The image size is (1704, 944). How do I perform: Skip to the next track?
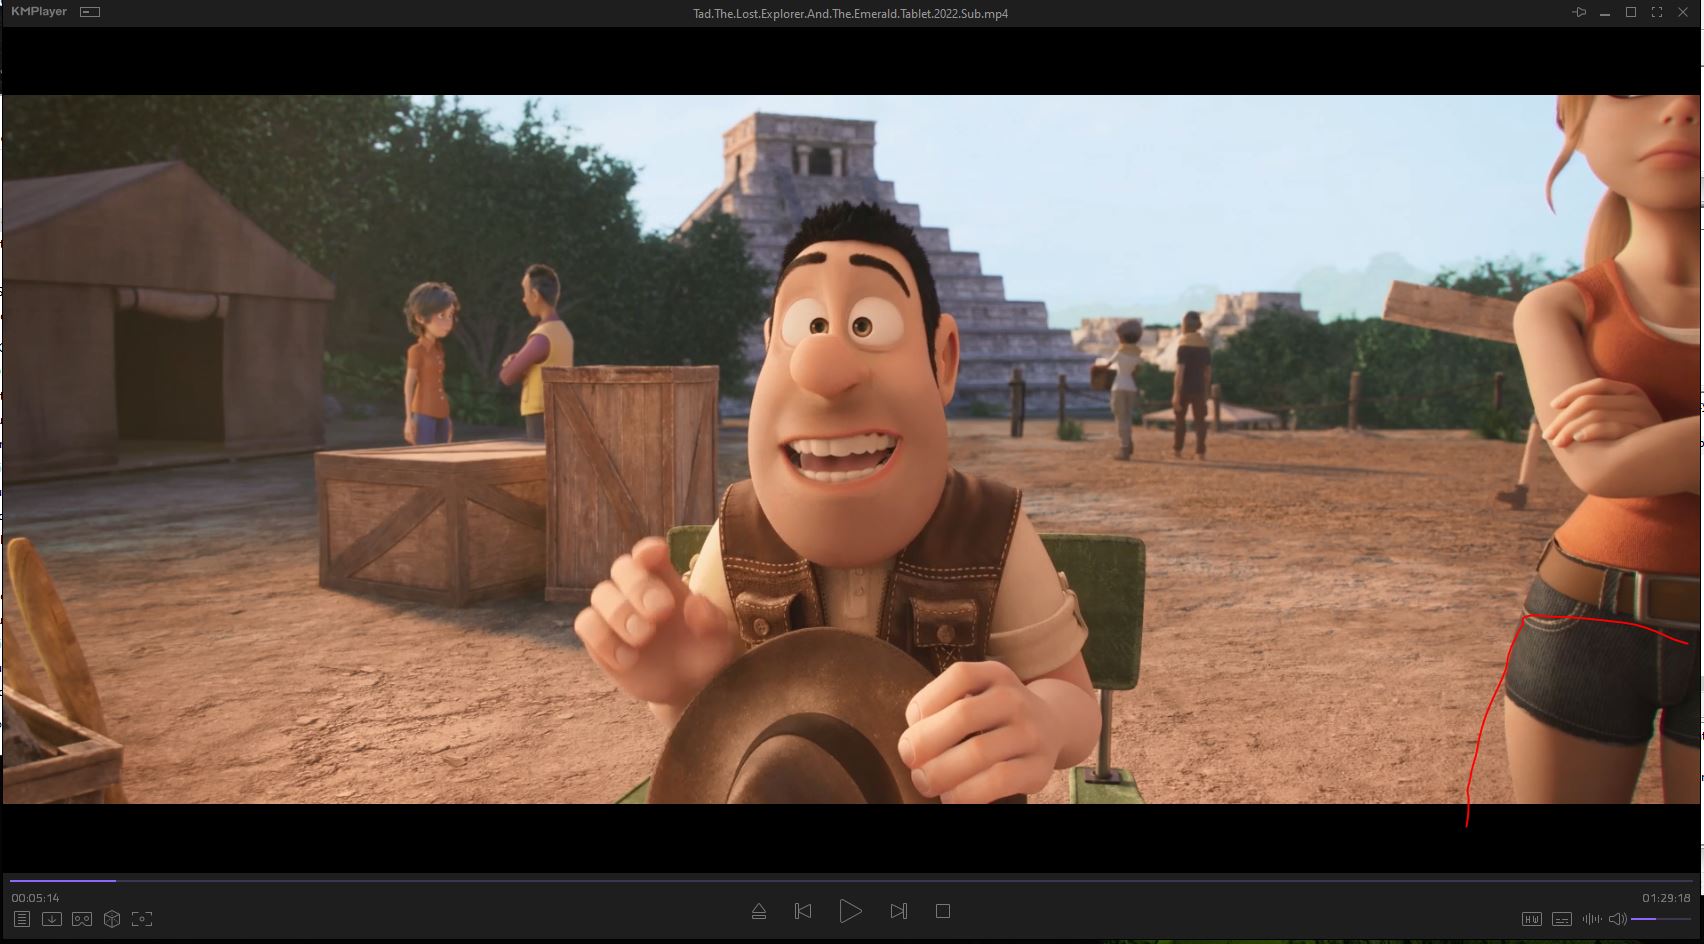tap(898, 911)
